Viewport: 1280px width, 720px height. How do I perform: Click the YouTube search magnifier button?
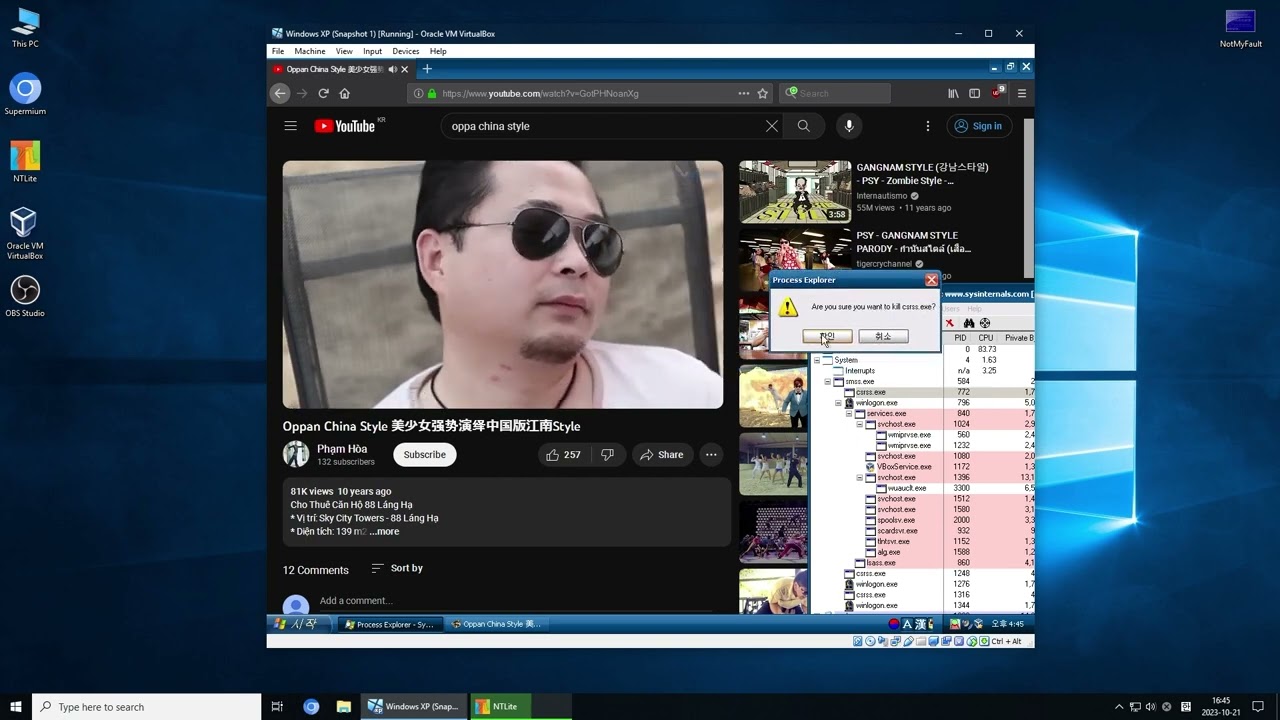[x=803, y=126]
